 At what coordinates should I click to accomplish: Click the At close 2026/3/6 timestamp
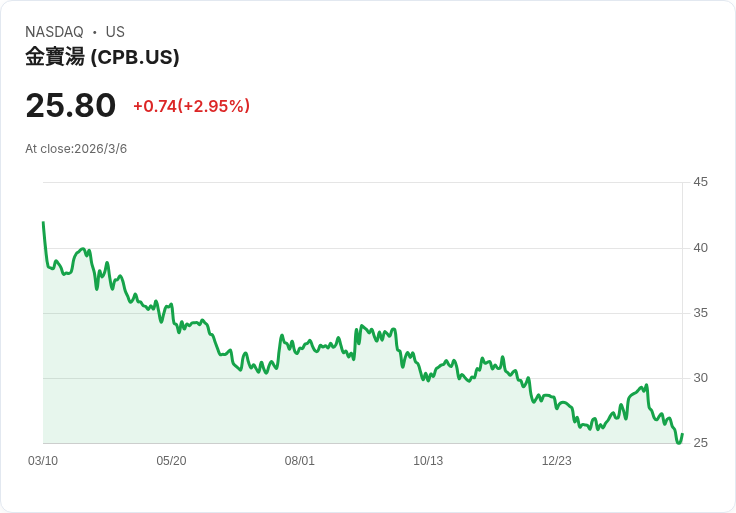coord(76,149)
